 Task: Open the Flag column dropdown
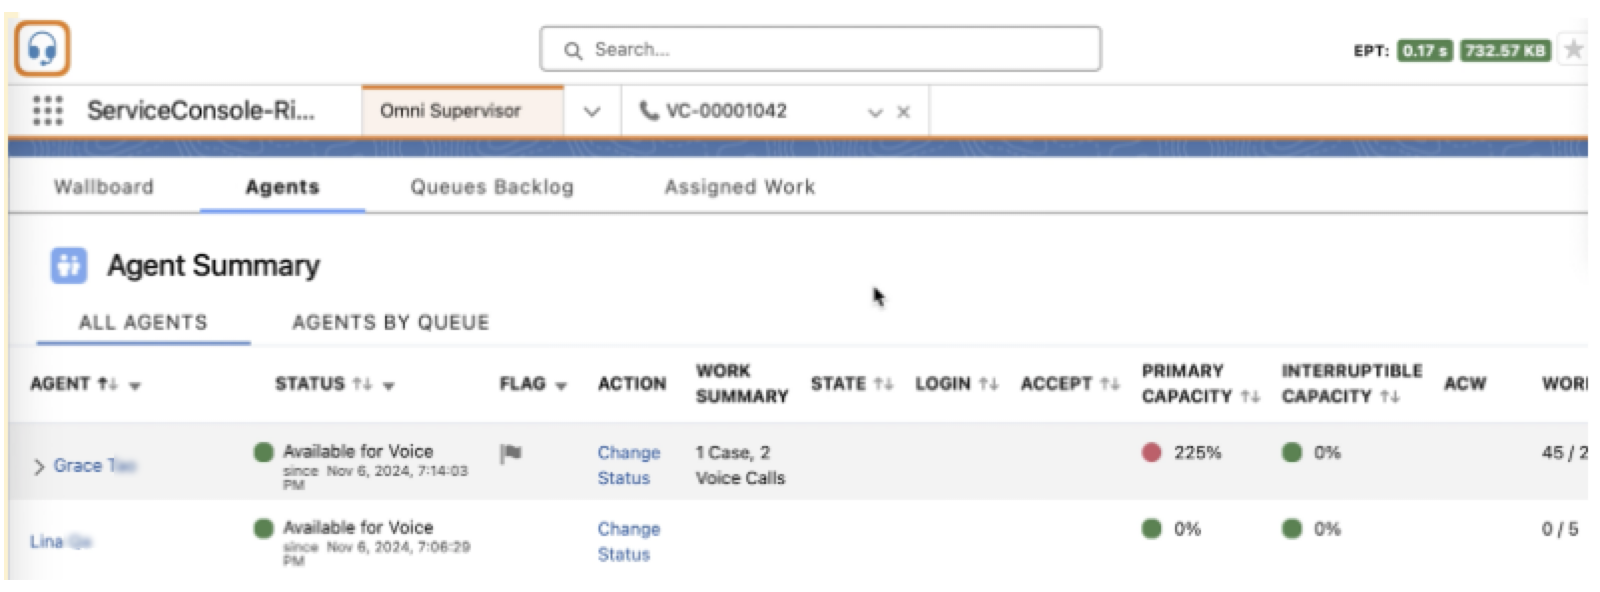561,385
